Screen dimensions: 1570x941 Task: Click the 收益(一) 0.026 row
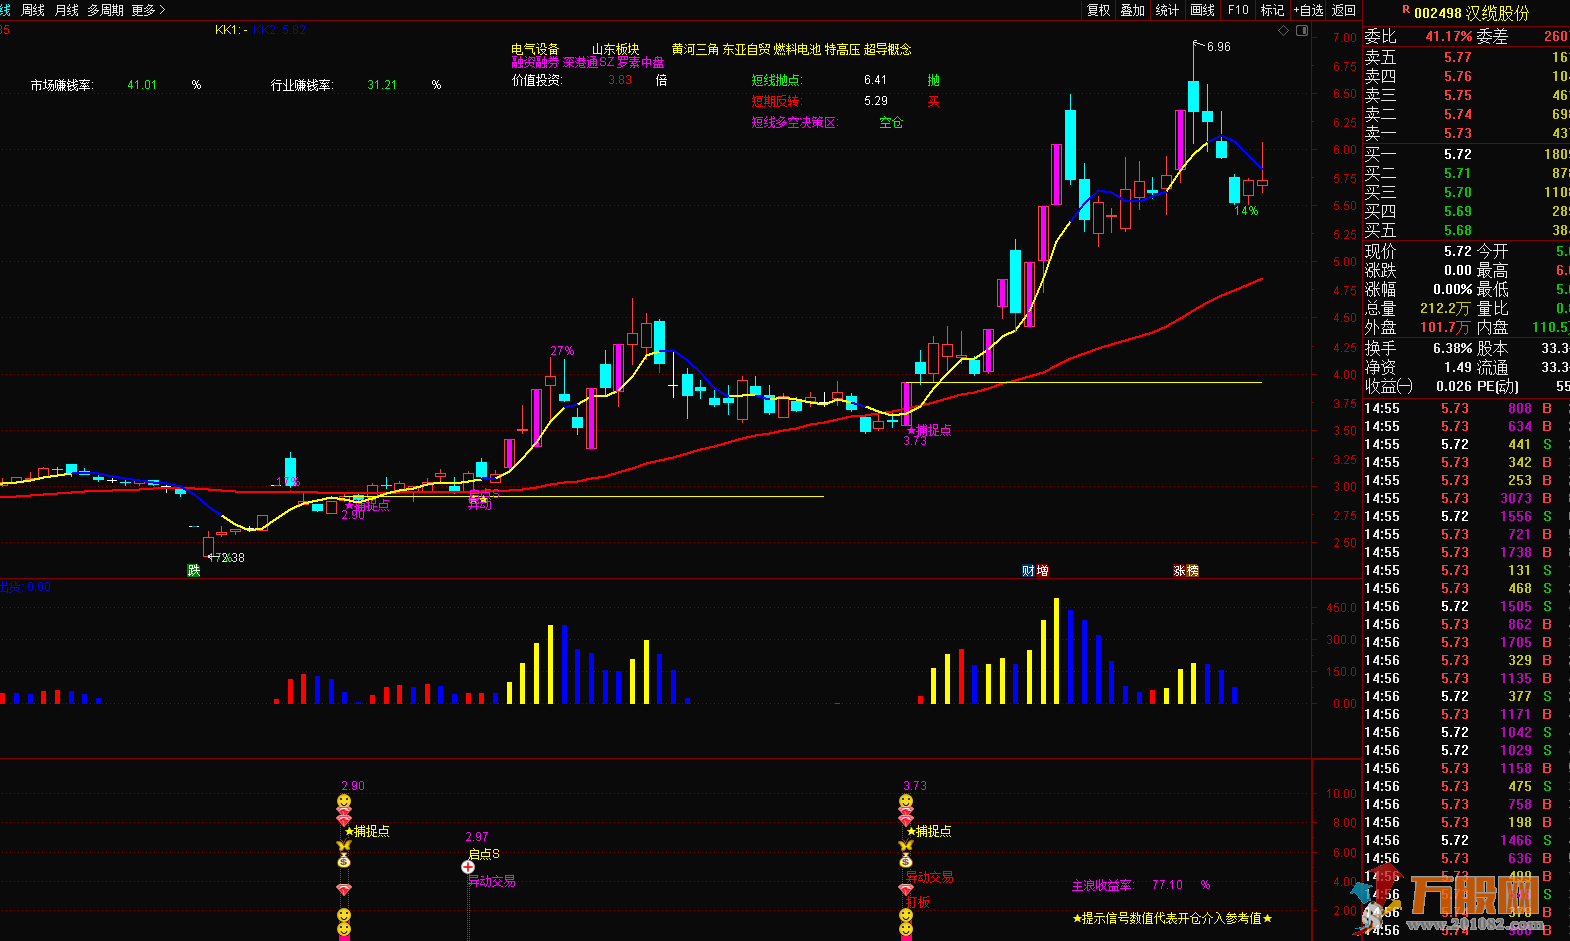point(1418,386)
